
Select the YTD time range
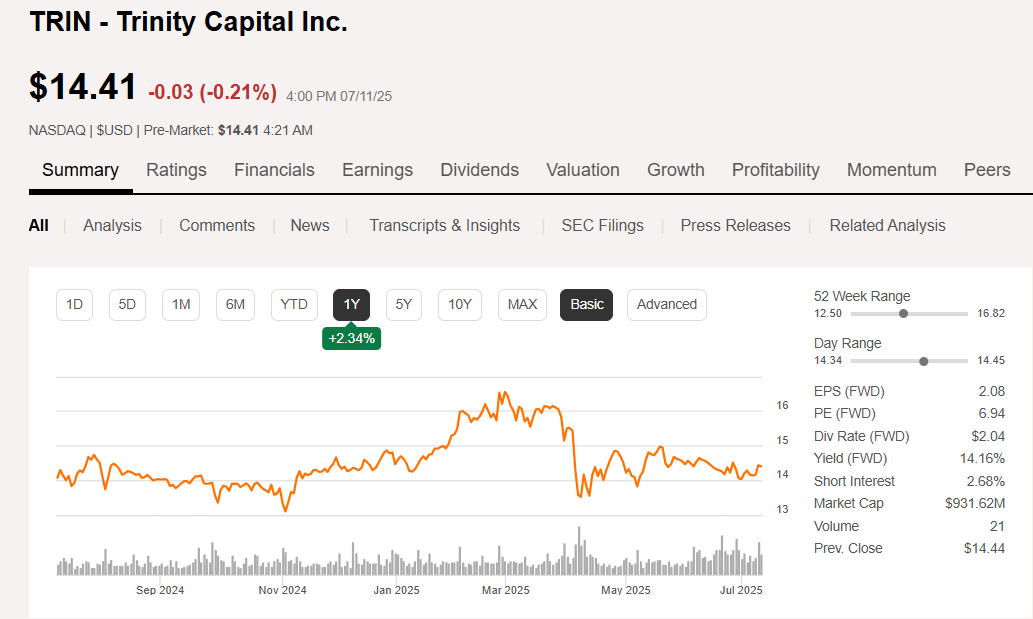point(294,305)
